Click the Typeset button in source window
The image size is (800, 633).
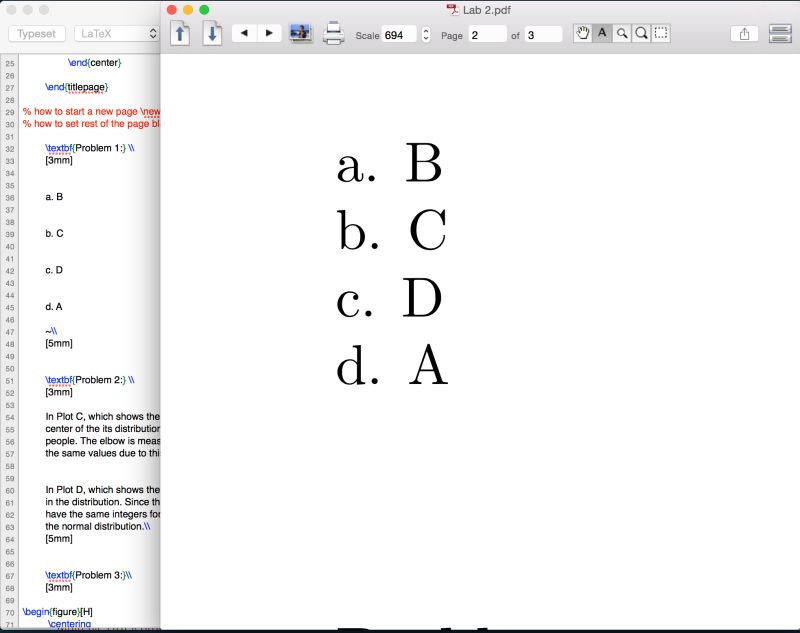click(x=36, y=34)
